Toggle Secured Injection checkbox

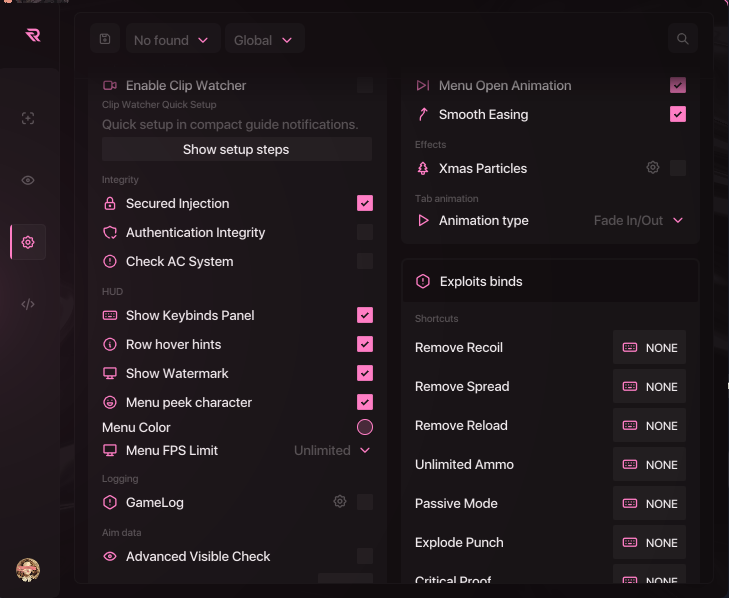[365, 203]
